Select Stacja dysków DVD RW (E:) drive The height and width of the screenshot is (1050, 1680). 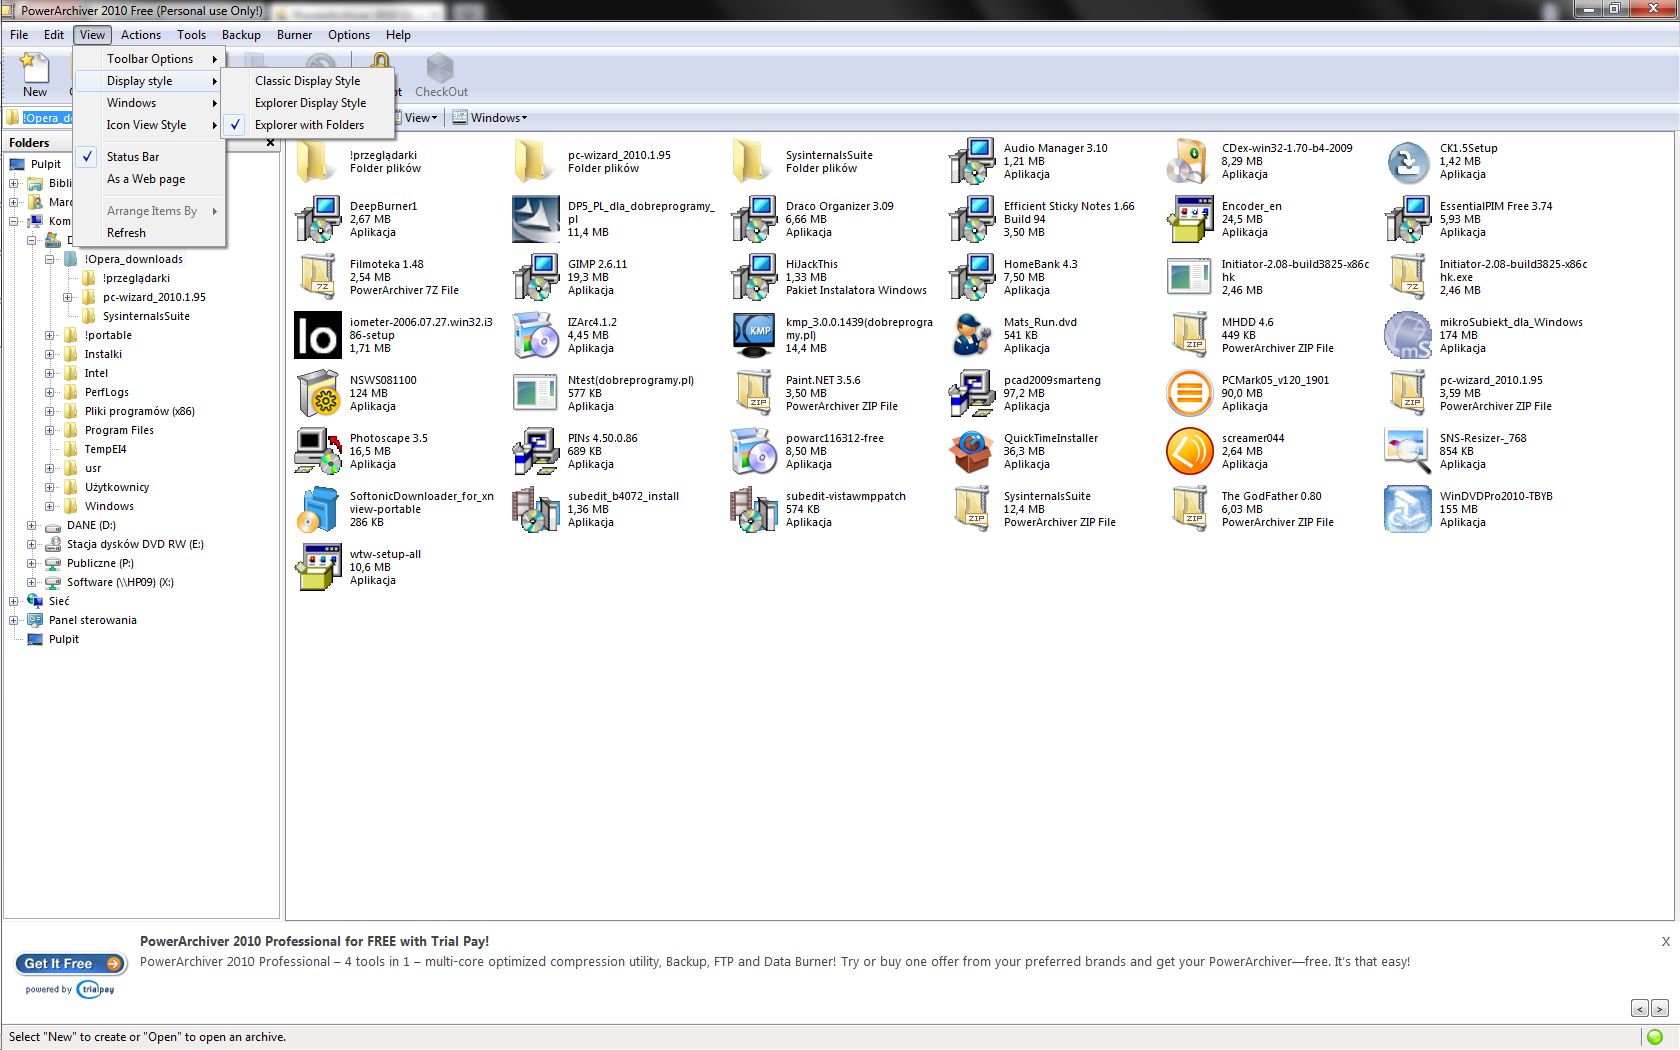(x=135, y=544)
